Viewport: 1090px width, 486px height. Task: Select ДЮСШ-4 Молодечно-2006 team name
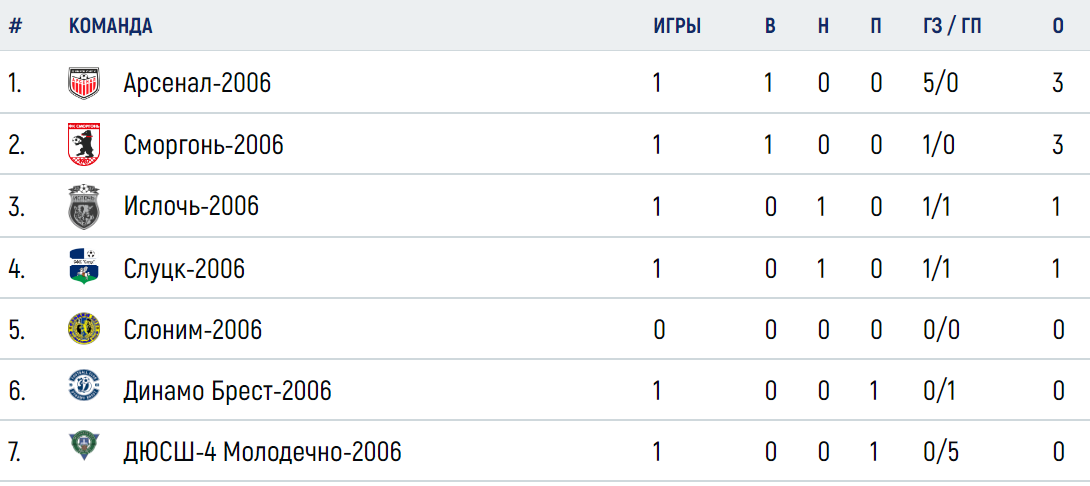point(263,453)
